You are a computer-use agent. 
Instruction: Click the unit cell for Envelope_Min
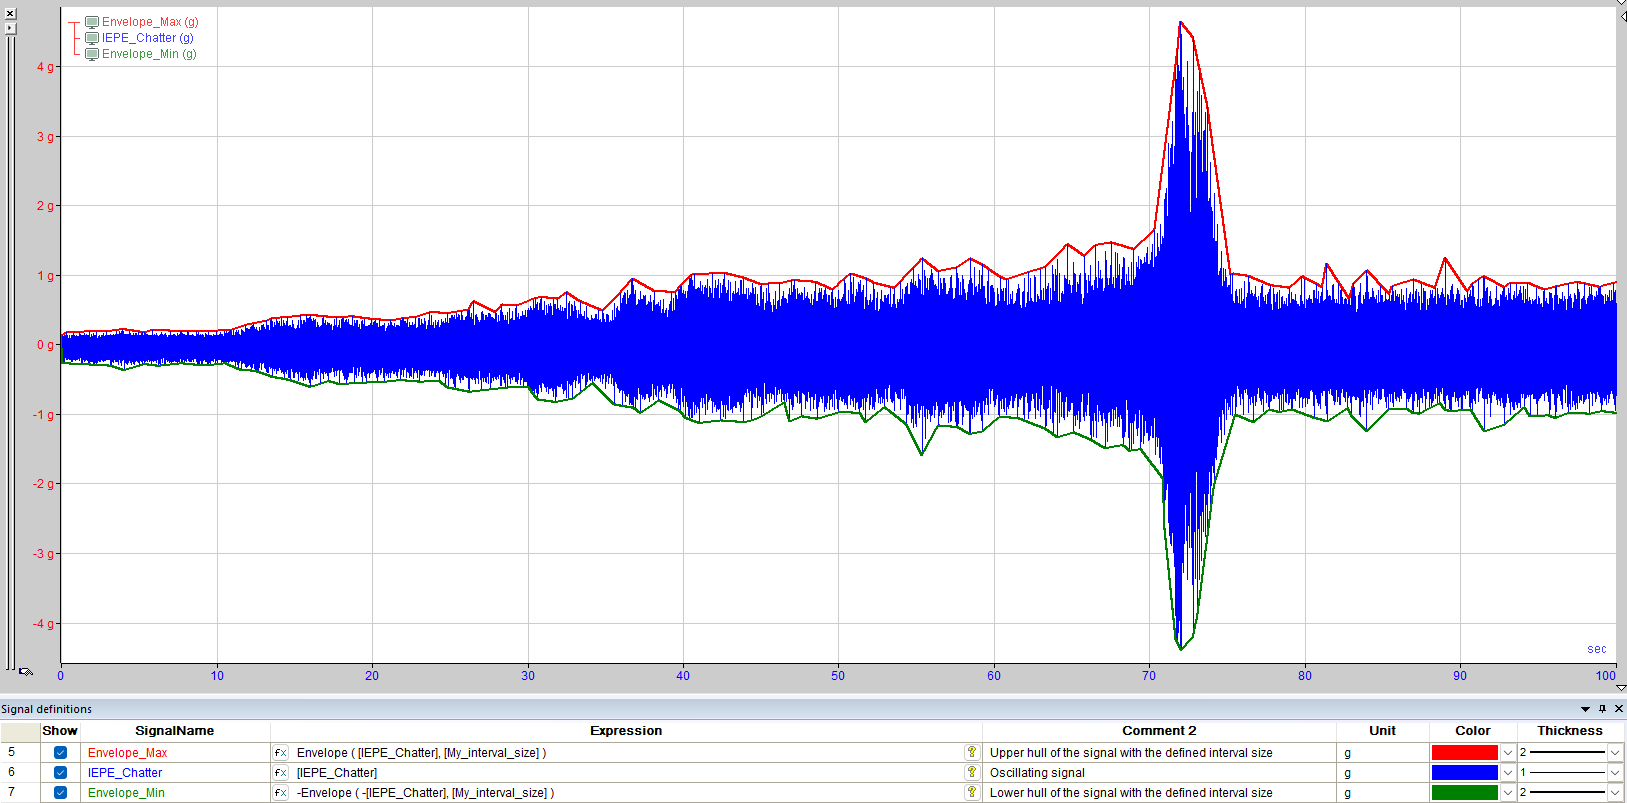1382,793
